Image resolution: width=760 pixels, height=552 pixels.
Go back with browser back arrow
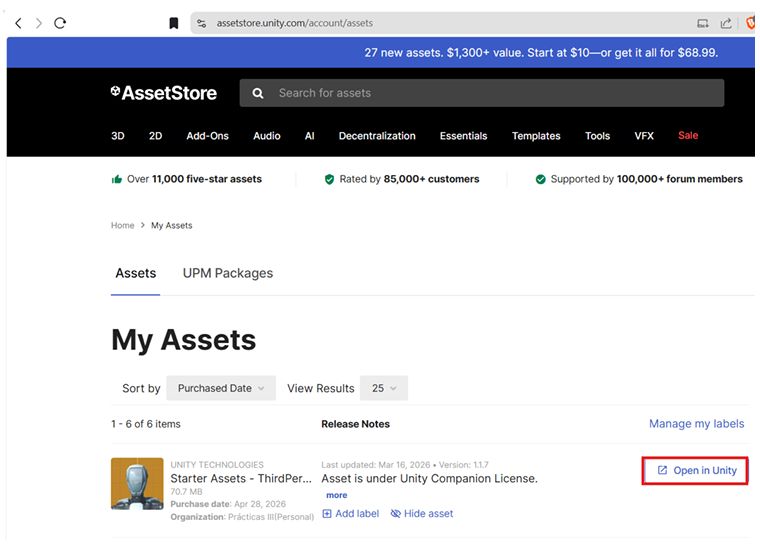(18, 23)
